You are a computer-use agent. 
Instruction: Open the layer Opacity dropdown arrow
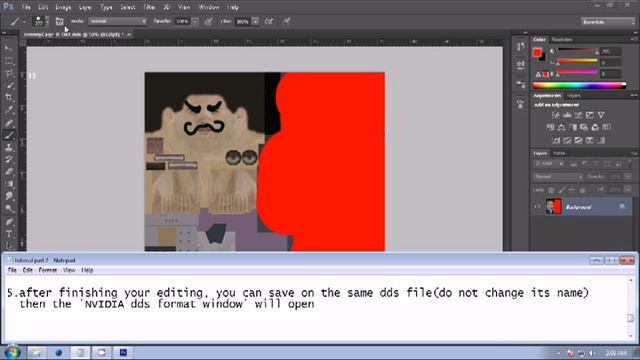[628, 177]
